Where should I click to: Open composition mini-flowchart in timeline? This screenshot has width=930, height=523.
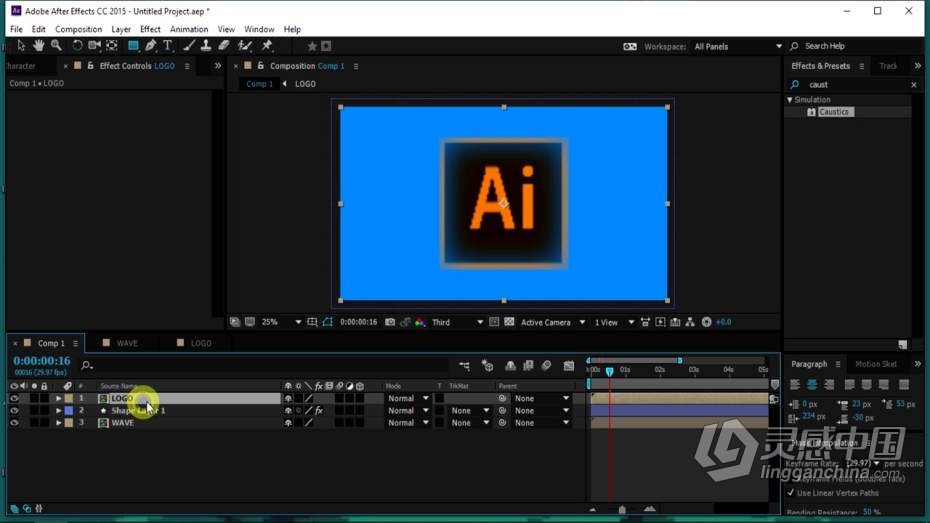coord(464,366)
